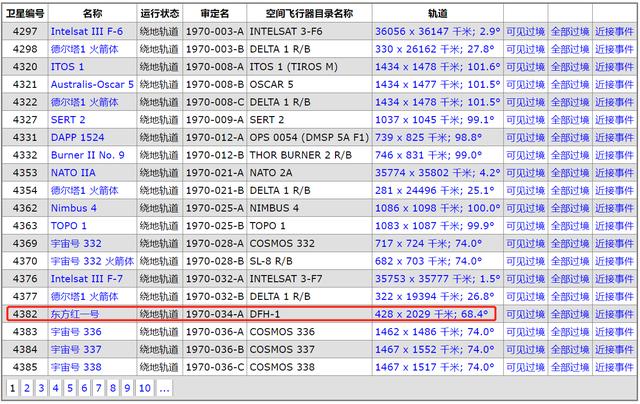The height and width of the screenshot is (404, 640).
Task: Open the Nimbus 4 satellite link
Action: (x=74, y=208)
